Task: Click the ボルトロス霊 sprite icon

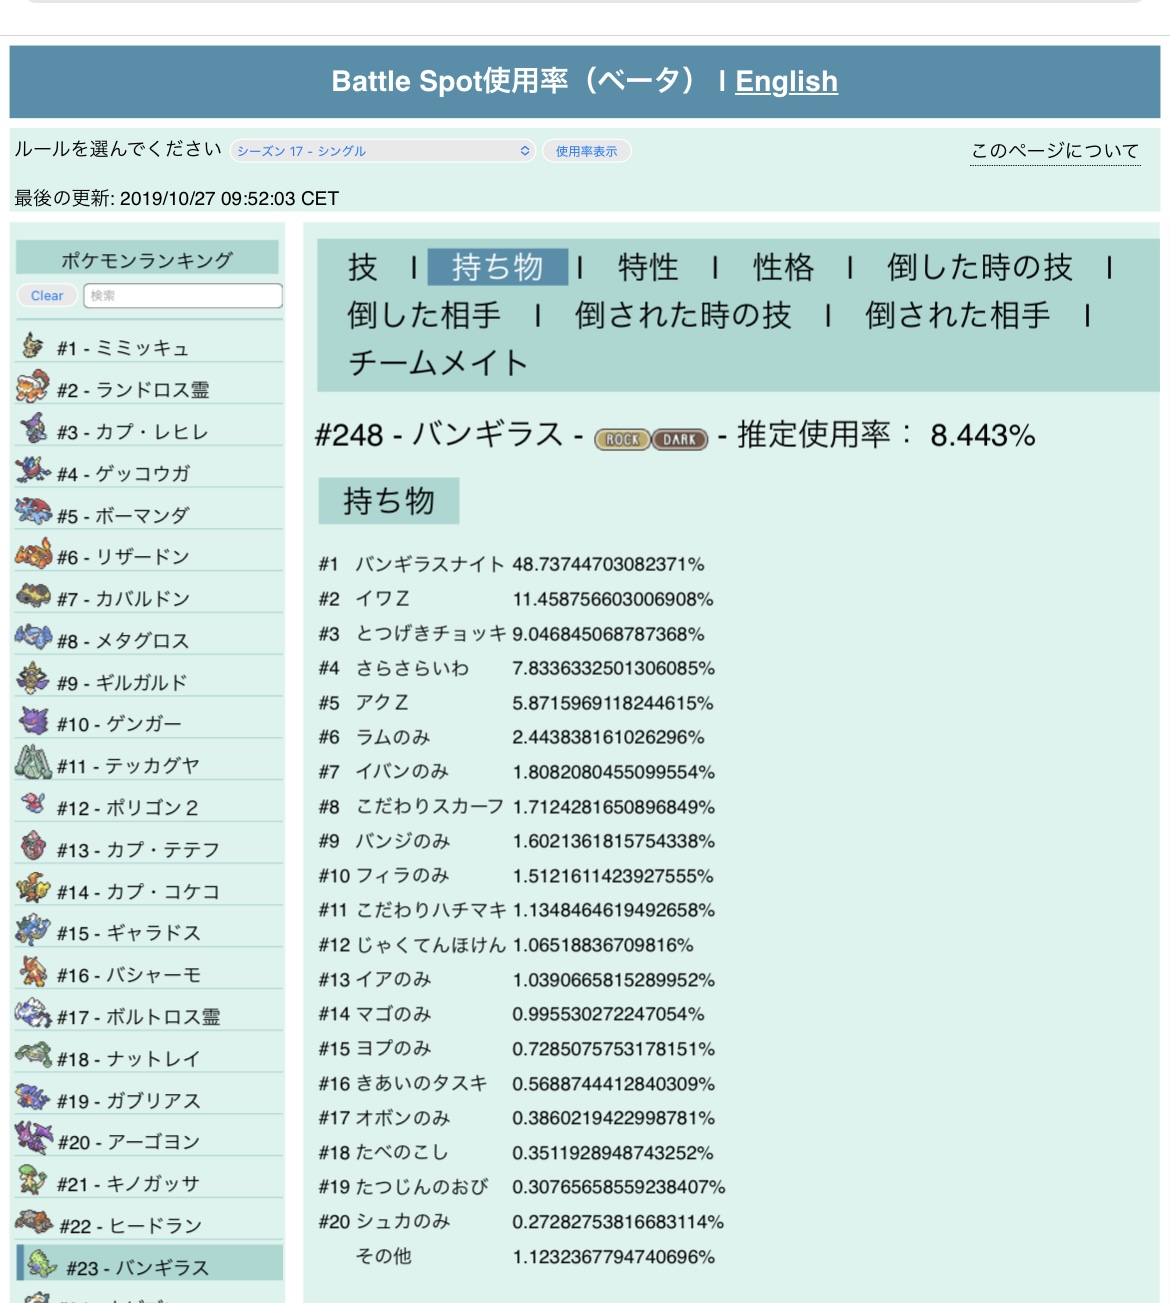Action: tap(33, 1013)
